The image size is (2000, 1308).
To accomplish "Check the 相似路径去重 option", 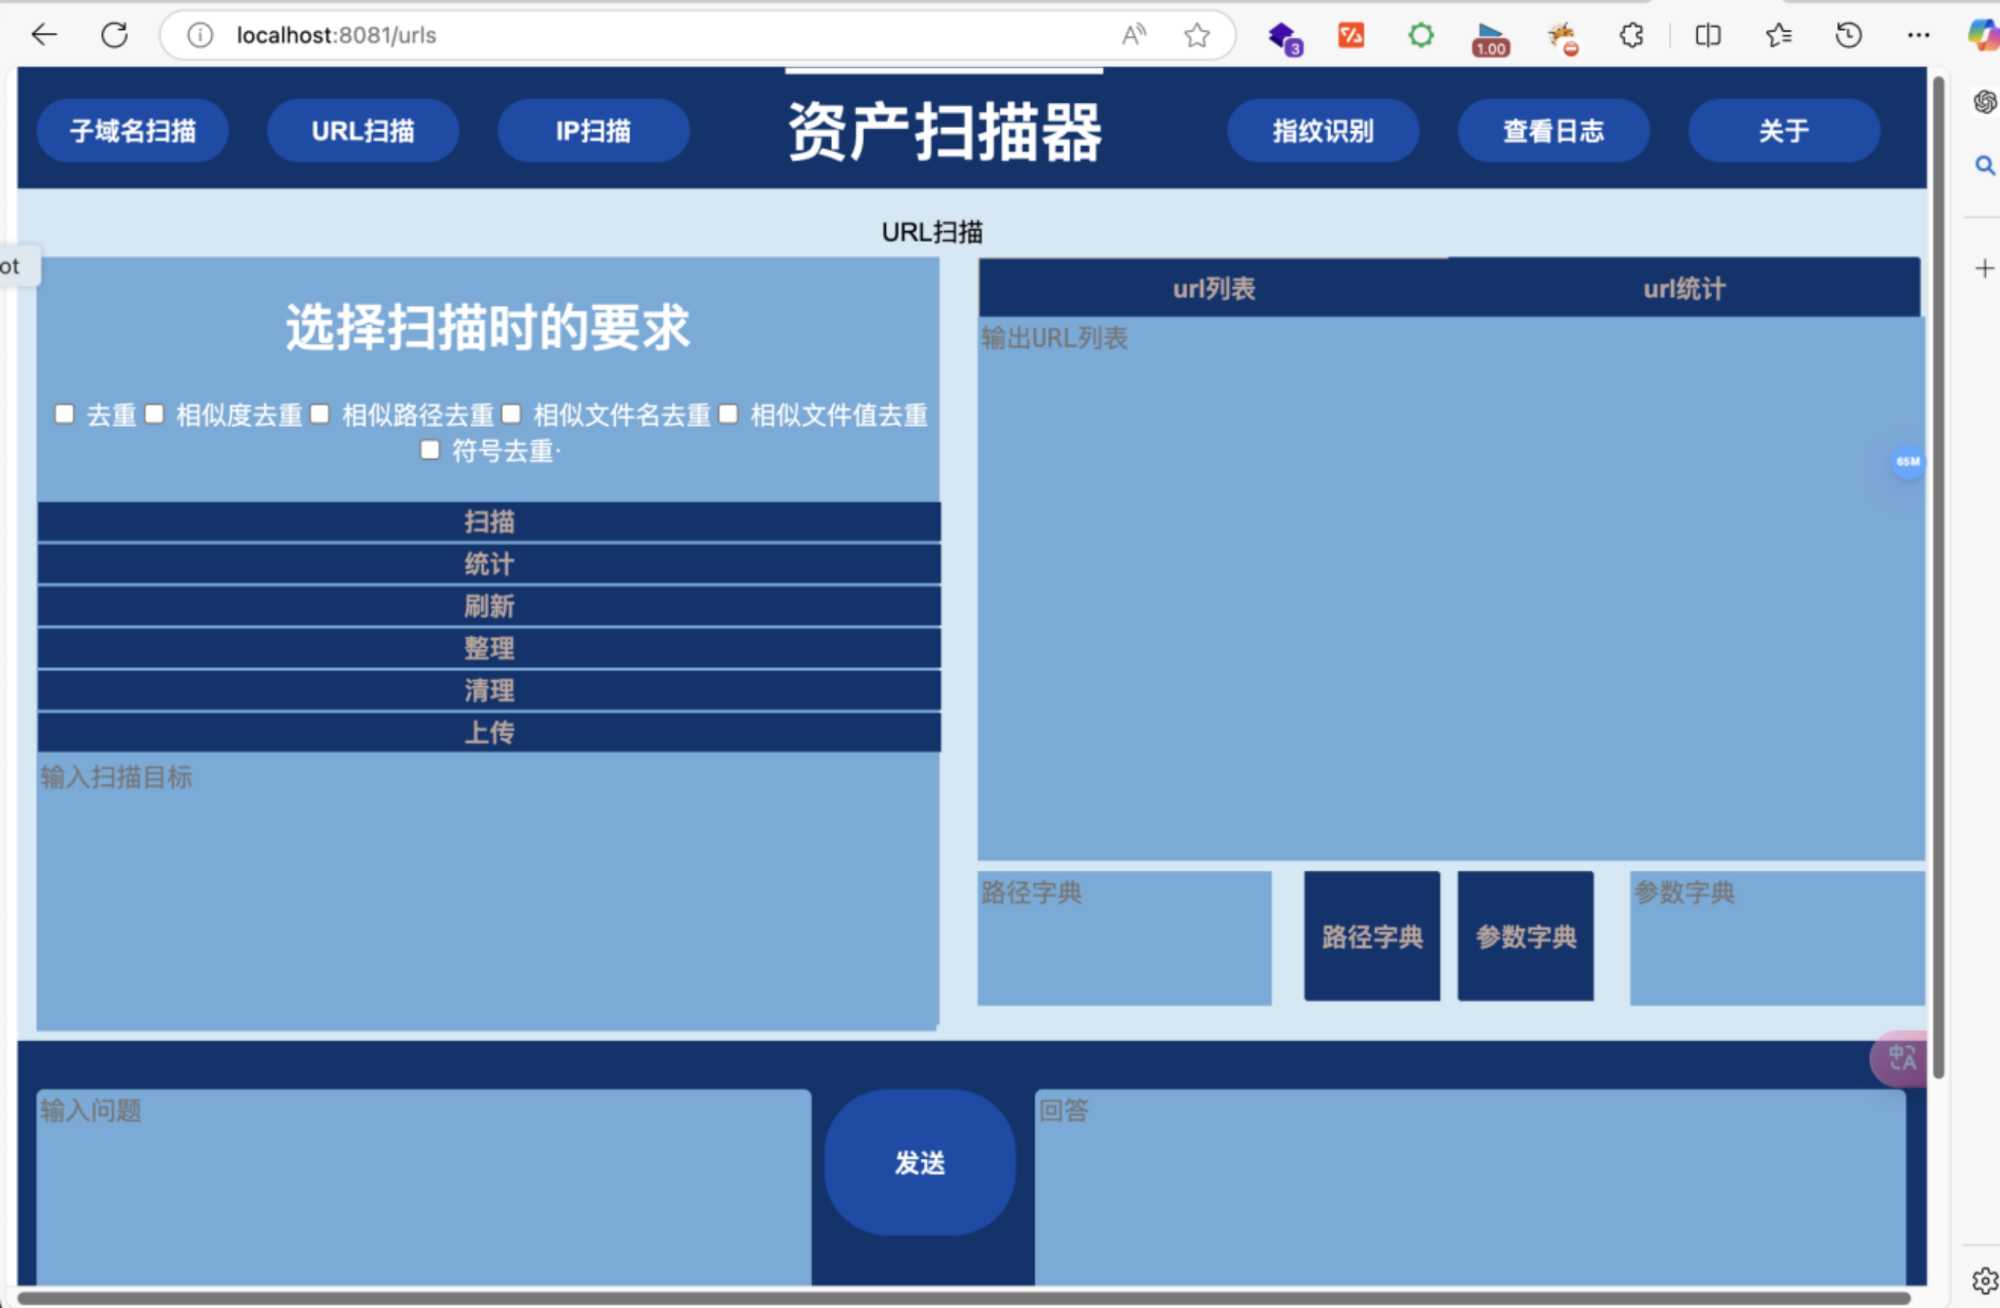I will pyautogui.click(x=320, y=414).
